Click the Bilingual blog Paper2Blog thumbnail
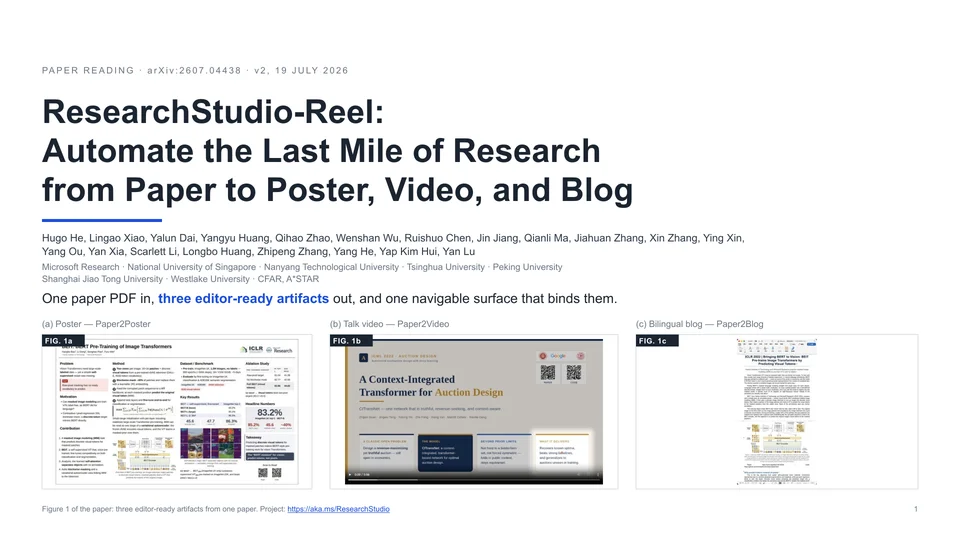This screenshot has height=540, width=960. [x=777, y=411]
